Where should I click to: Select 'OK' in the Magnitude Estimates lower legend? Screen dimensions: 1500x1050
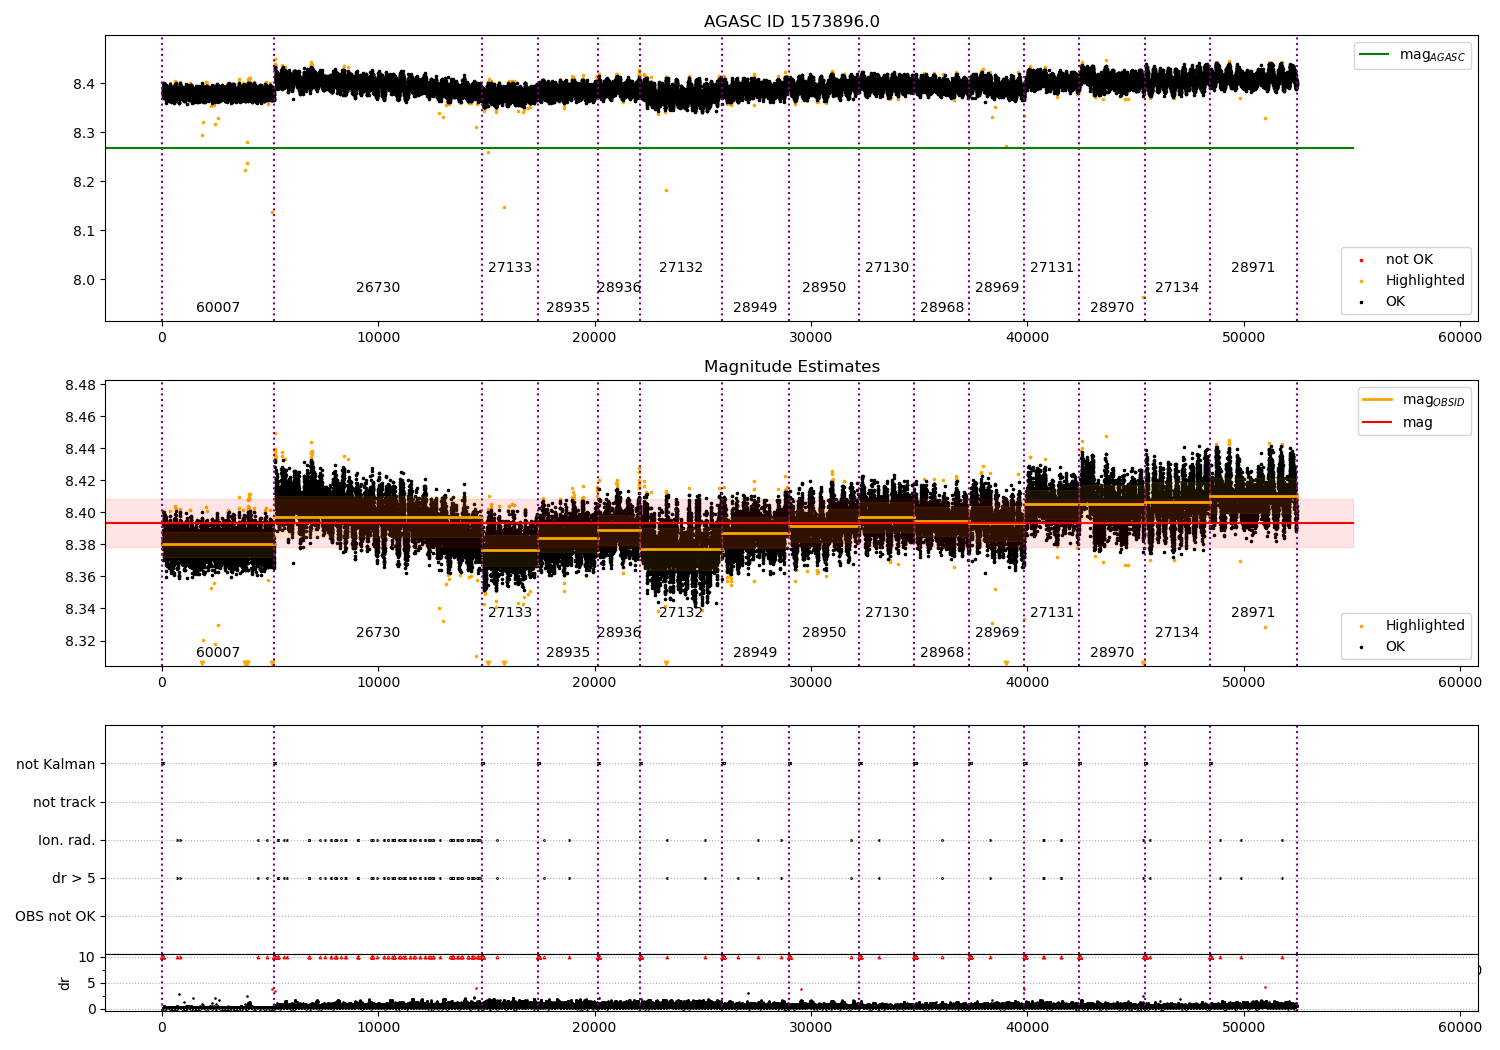(x=1395, y=647)
